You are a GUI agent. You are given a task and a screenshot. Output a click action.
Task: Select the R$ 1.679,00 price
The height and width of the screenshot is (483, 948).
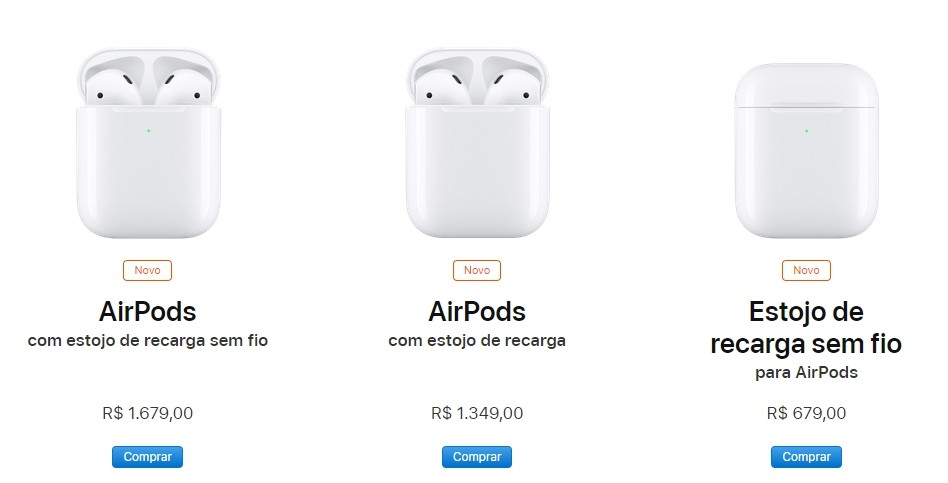pyautogui.click(x=148, y=412)
